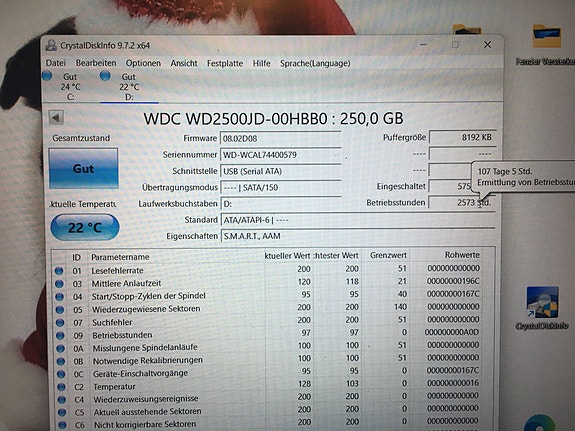The width and height of the screenshot is (575, 431).
Task: Click the Betriebsstunden value field
Action: point(462,202)
